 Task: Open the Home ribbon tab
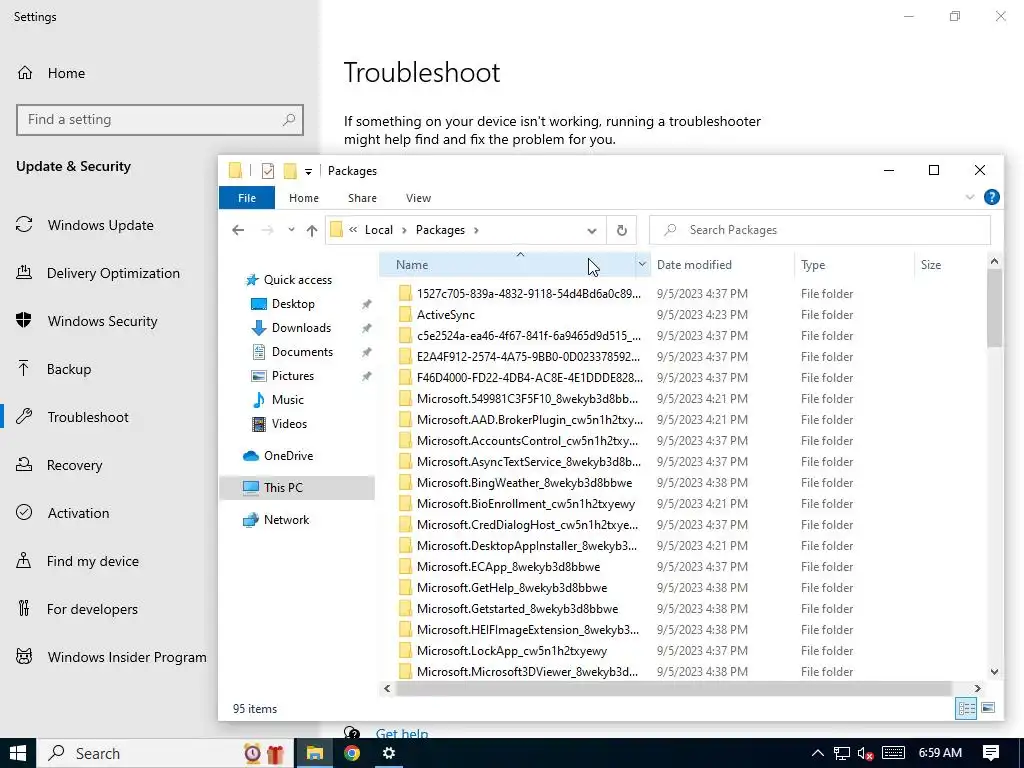point(304,198)
